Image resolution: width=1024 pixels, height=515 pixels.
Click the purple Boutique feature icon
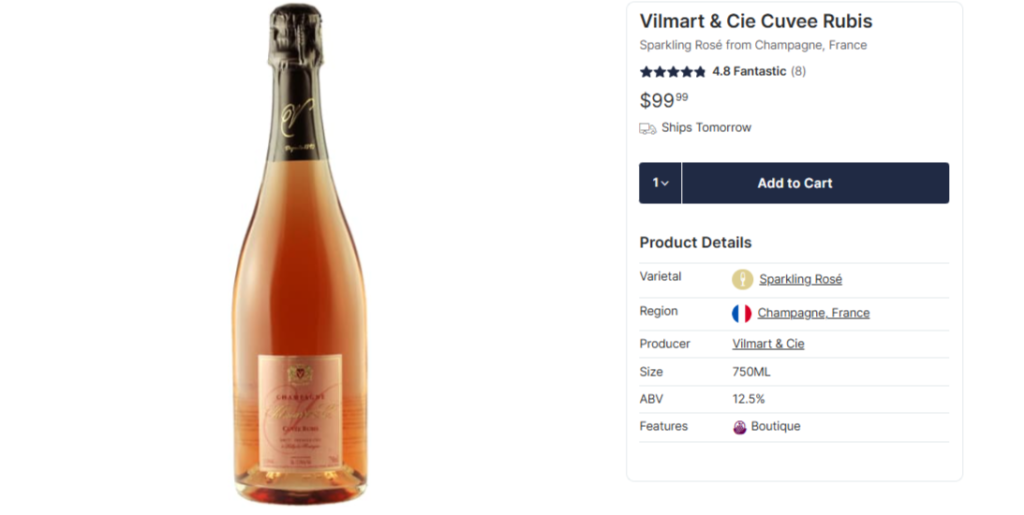[x=740, y=427]
